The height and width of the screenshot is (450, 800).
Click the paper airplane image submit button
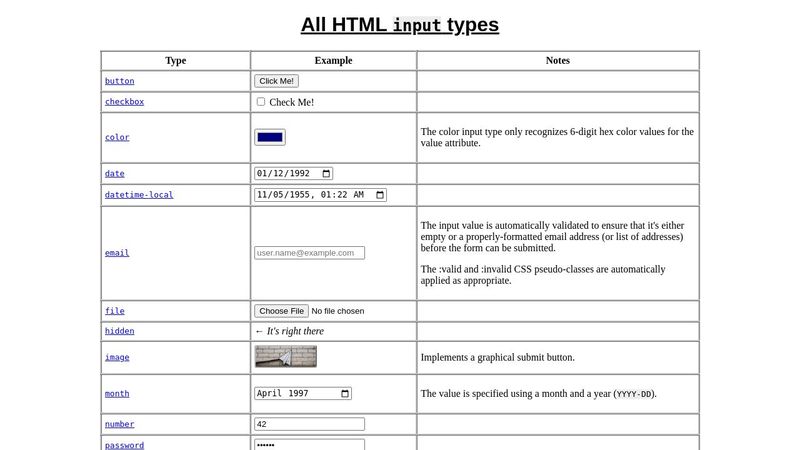[286, 357]
